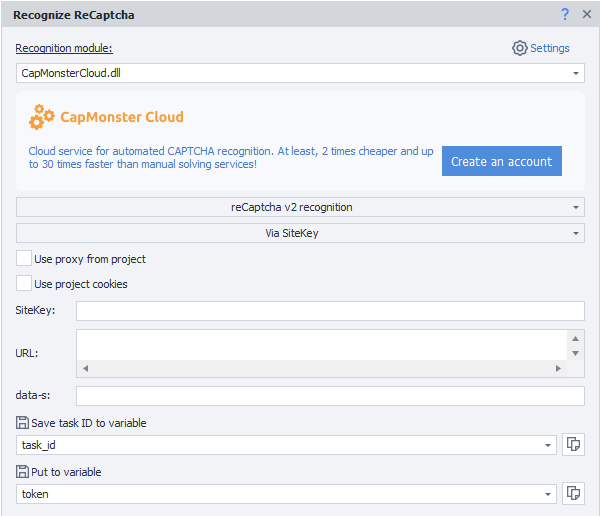Click the CapMonster Cloud gears logo
The width and height of the screenshot is (600, 516).
(42, 117)
